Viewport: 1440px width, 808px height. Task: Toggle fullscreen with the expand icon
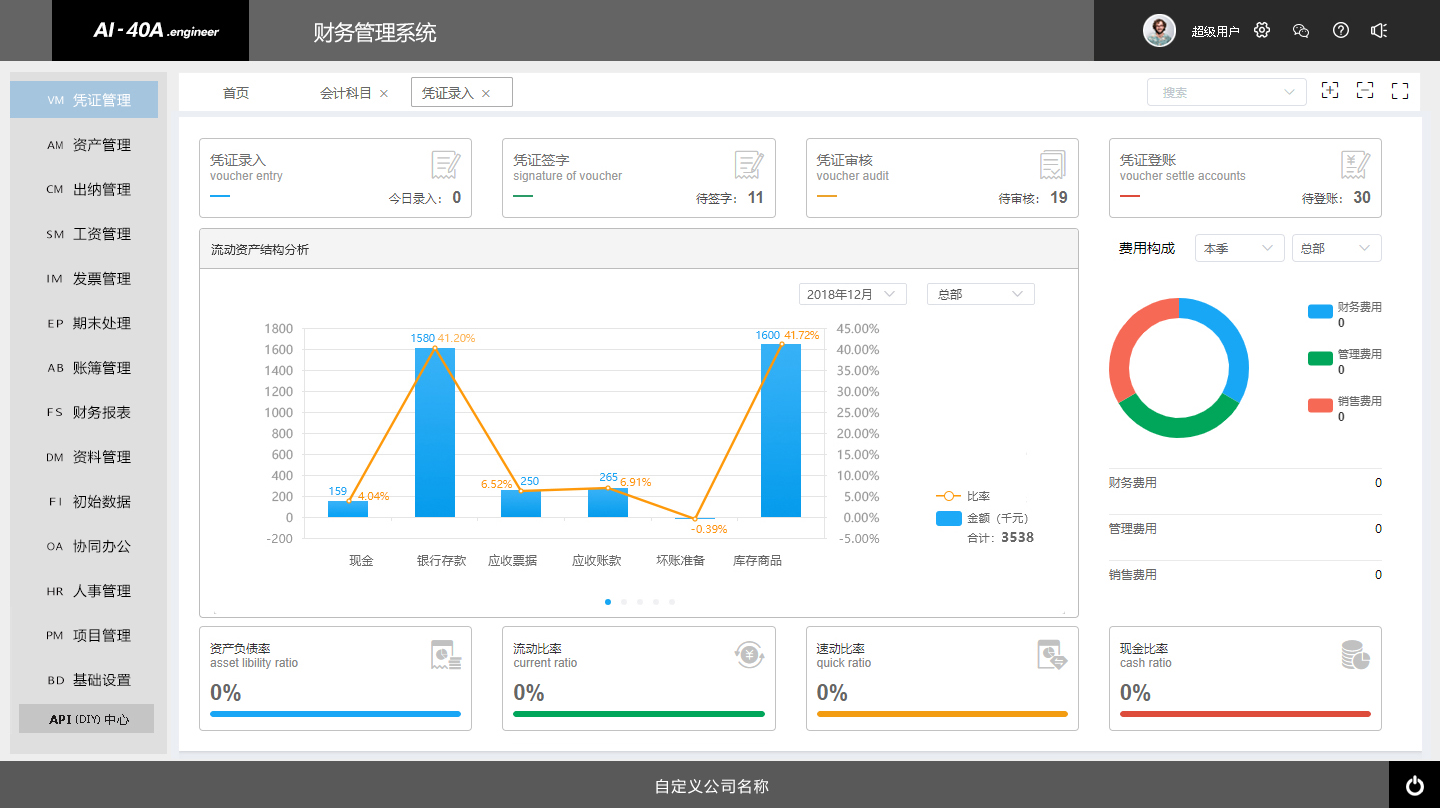pyautogui.click(x=1400, y=91)
